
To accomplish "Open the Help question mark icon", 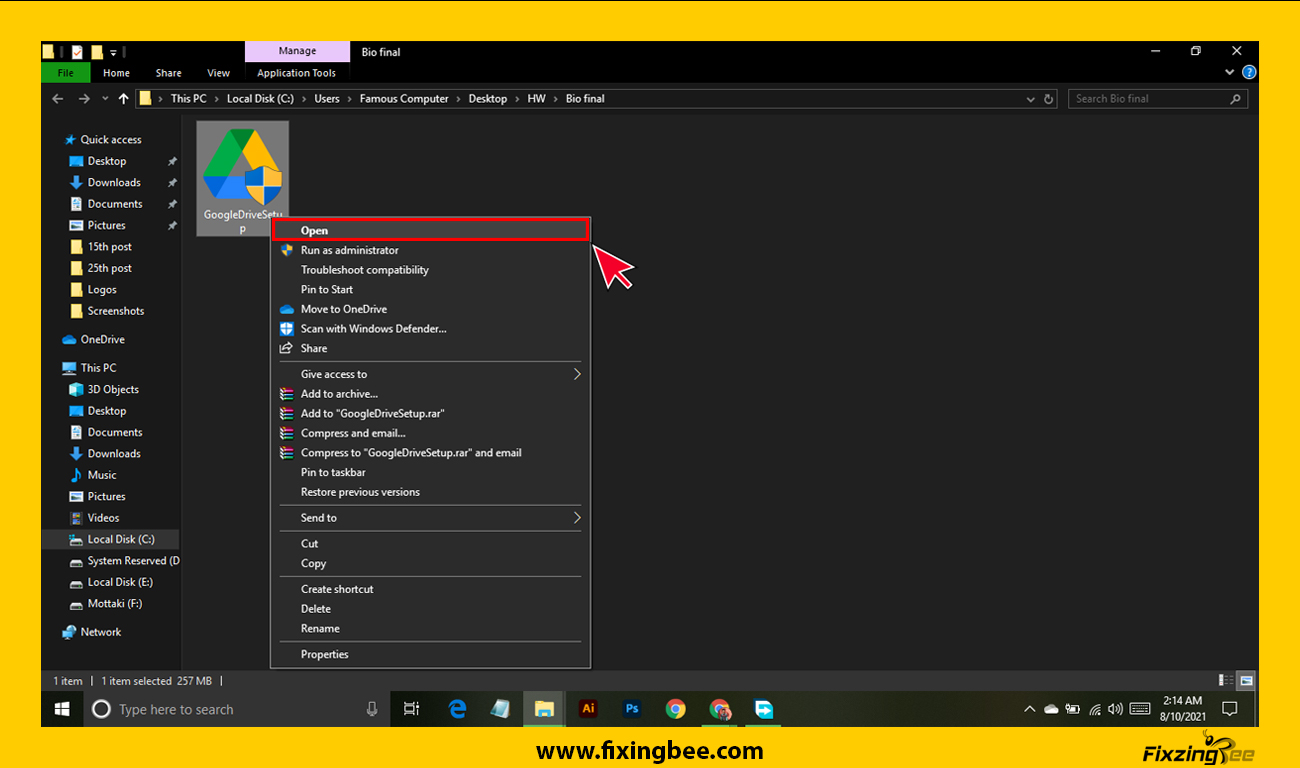I will coord(1248,73).
